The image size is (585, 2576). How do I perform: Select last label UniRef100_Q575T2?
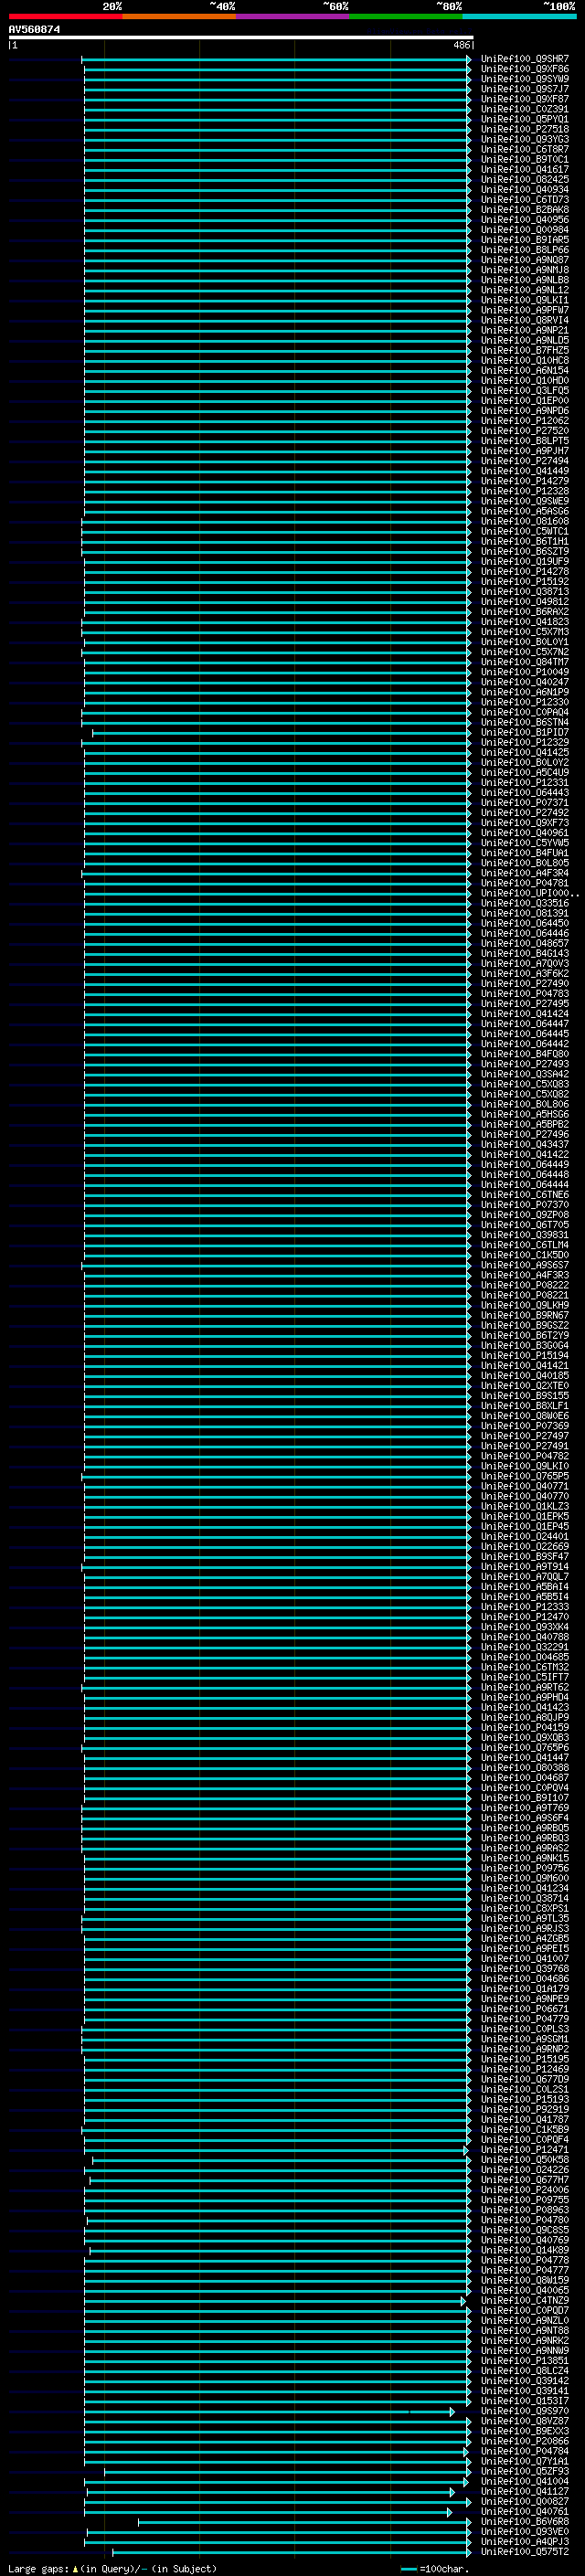point(525,2553)
